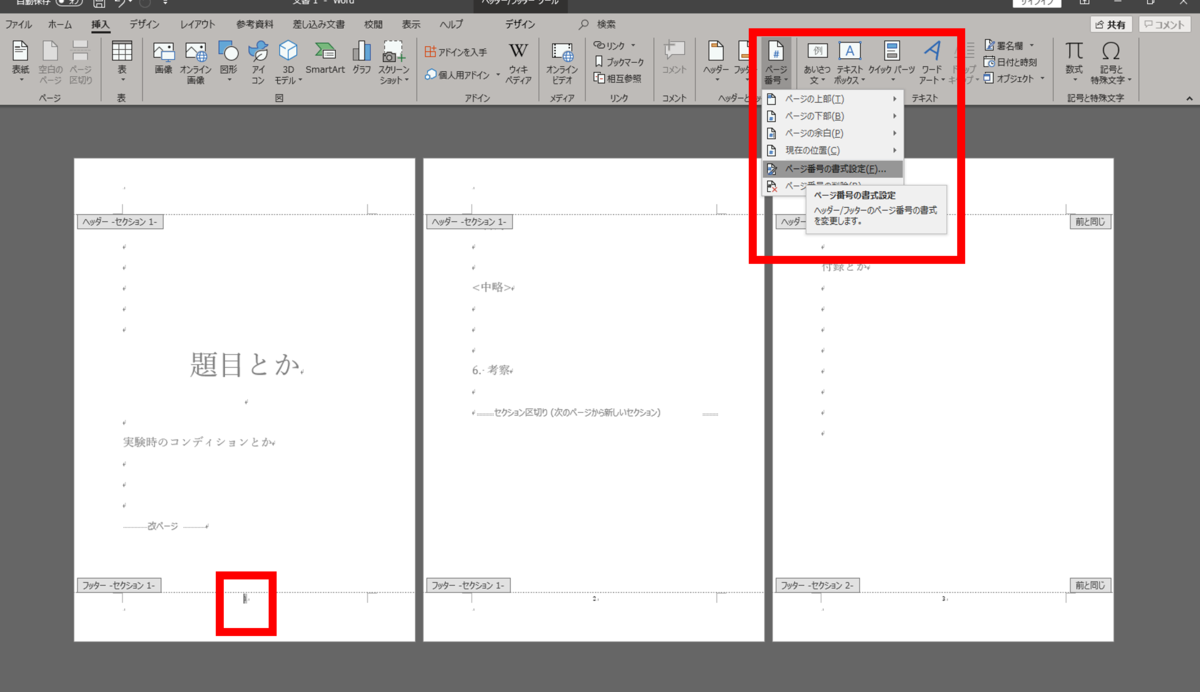Click アドインを入手 to get add-ins
This screenshot has height=692, width=1200.
coord(455,52)
